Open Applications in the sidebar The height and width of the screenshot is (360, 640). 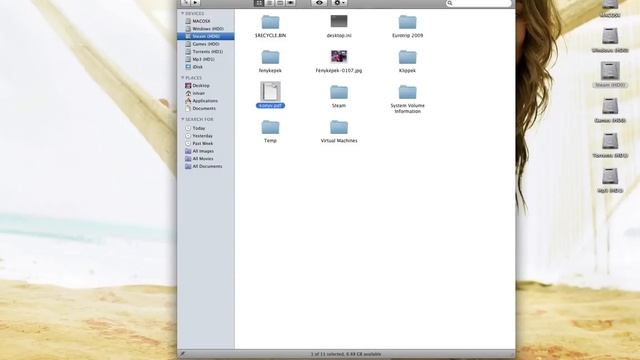coord(206,101)
